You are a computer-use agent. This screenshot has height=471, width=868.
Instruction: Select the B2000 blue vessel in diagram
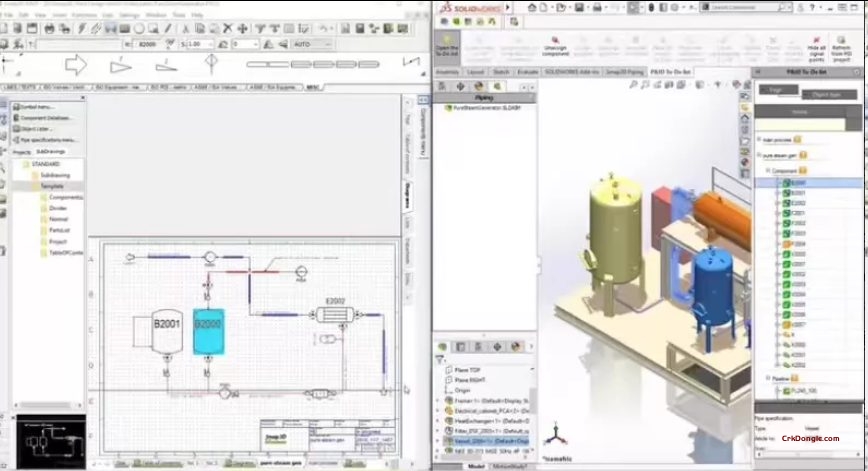click(208, 332)
